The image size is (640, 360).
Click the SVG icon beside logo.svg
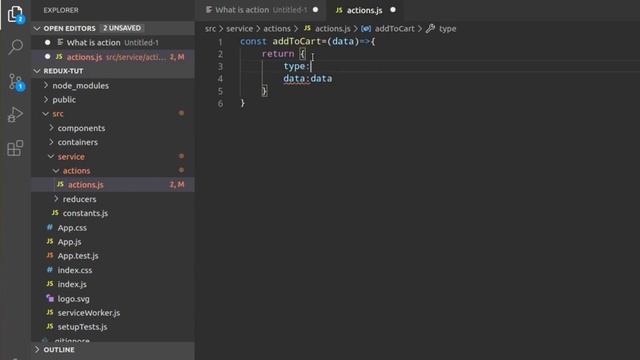point(50,298)
